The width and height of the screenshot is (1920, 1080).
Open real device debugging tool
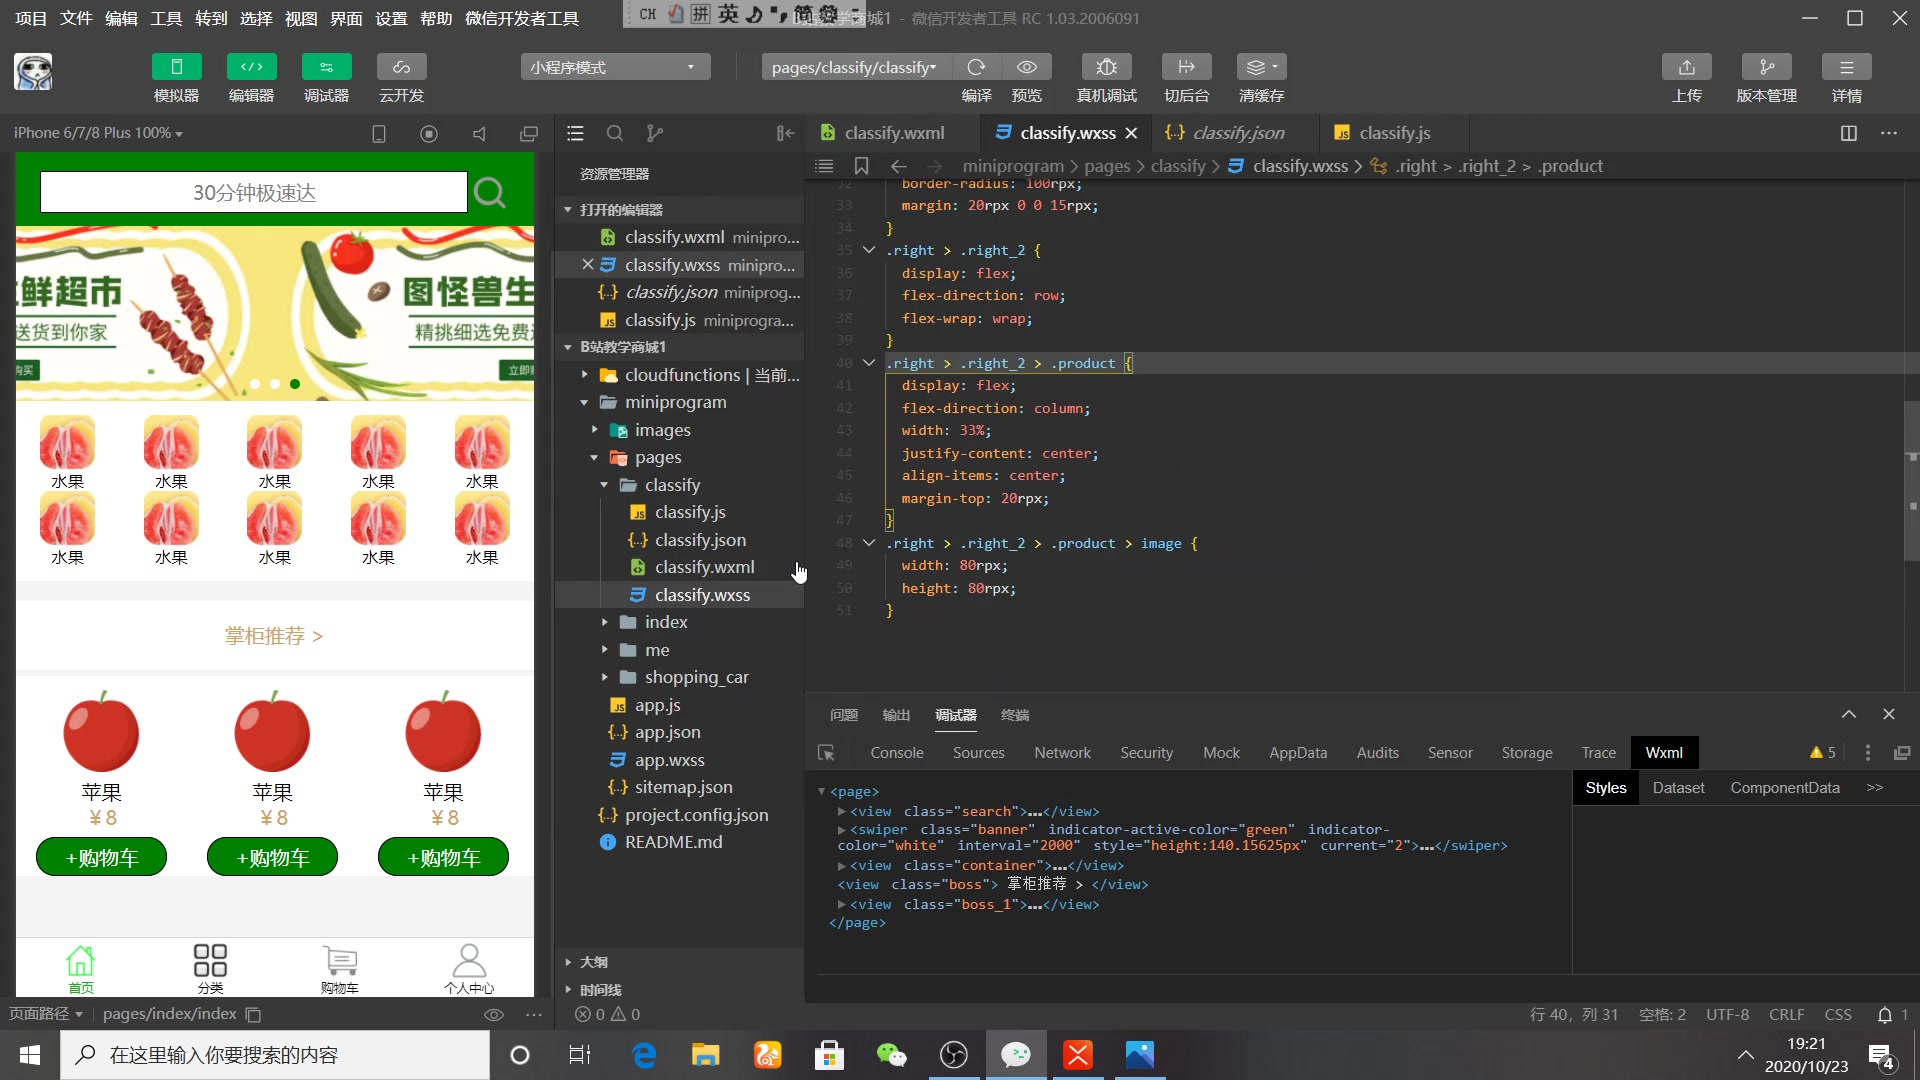pyautogui.click(x=1106, y=67)
